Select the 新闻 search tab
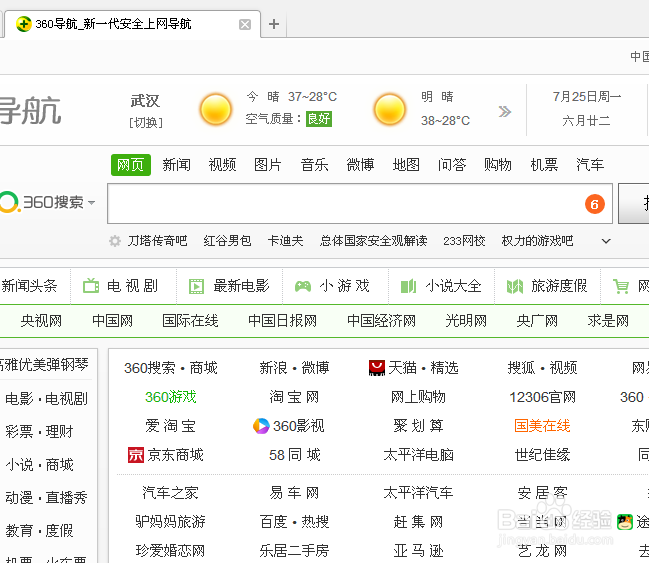649x563 pixels. click(x=176, y=165)
